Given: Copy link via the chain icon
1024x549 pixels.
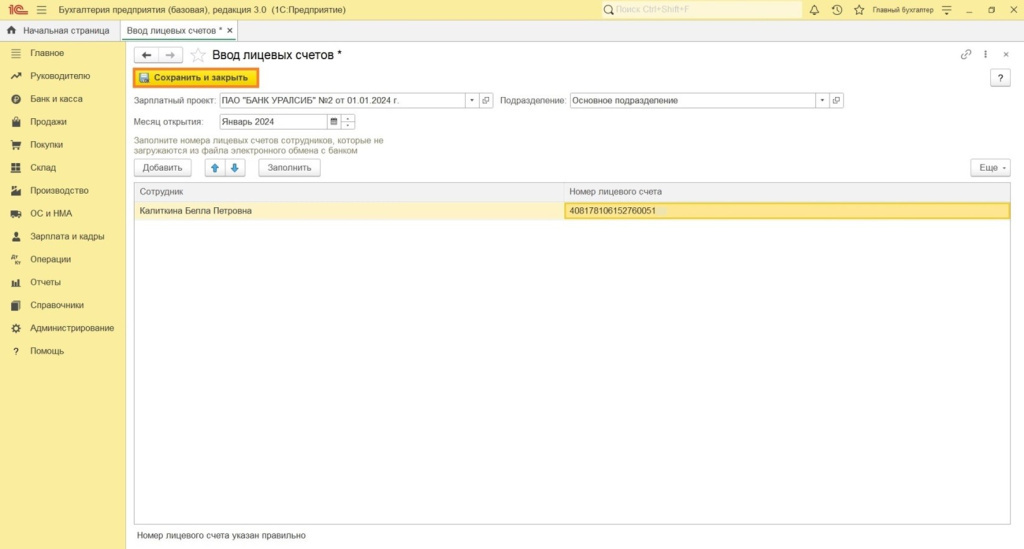Looking at the screenshot, I should point(966,55).
